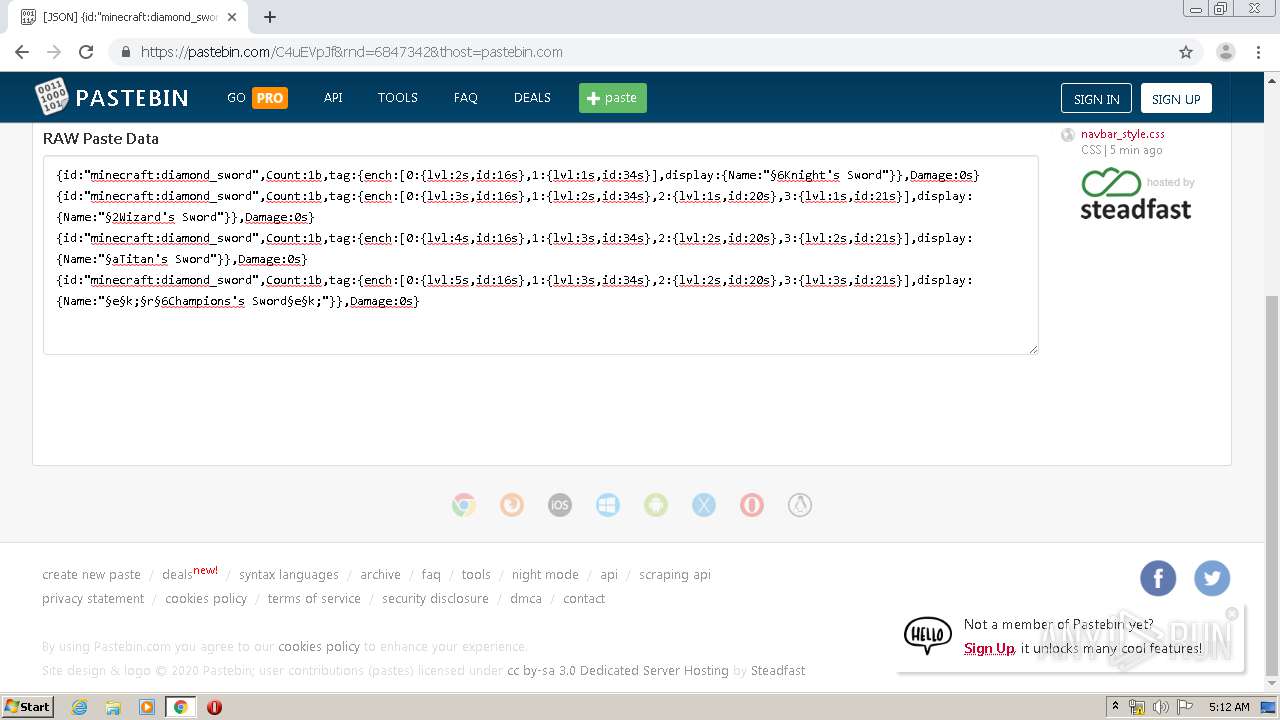This screenshot has width=1280, height=720.
Task: Open navbar_style.css paste link
Action: (x=1122, y=134)
